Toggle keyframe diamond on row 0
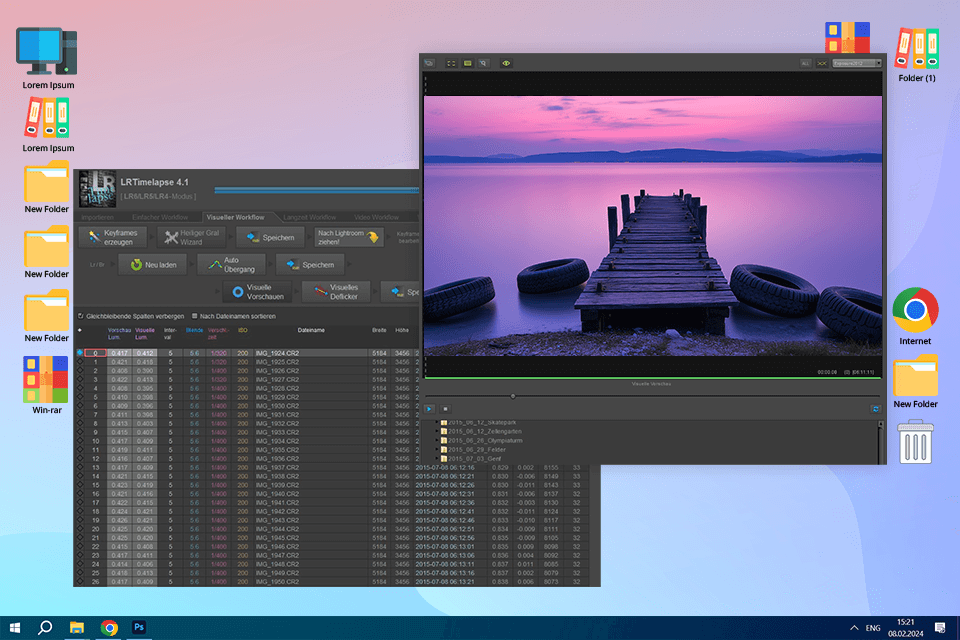The image size is (960, 640). [x=80, y=353]
